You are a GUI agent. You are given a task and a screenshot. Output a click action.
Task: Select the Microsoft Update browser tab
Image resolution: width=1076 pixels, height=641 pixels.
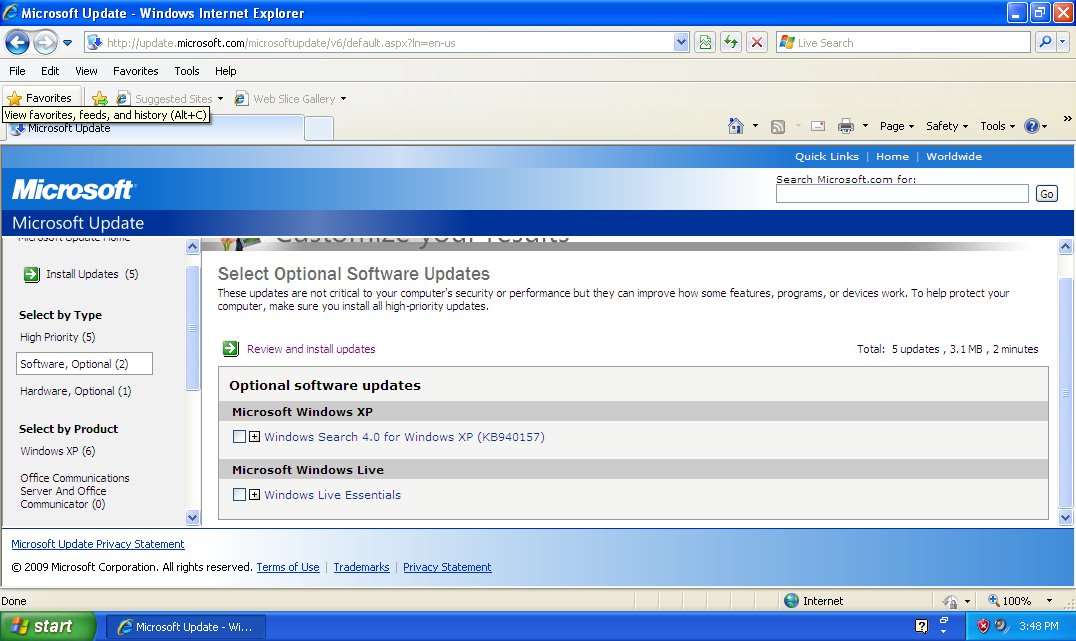pos(154,128)
